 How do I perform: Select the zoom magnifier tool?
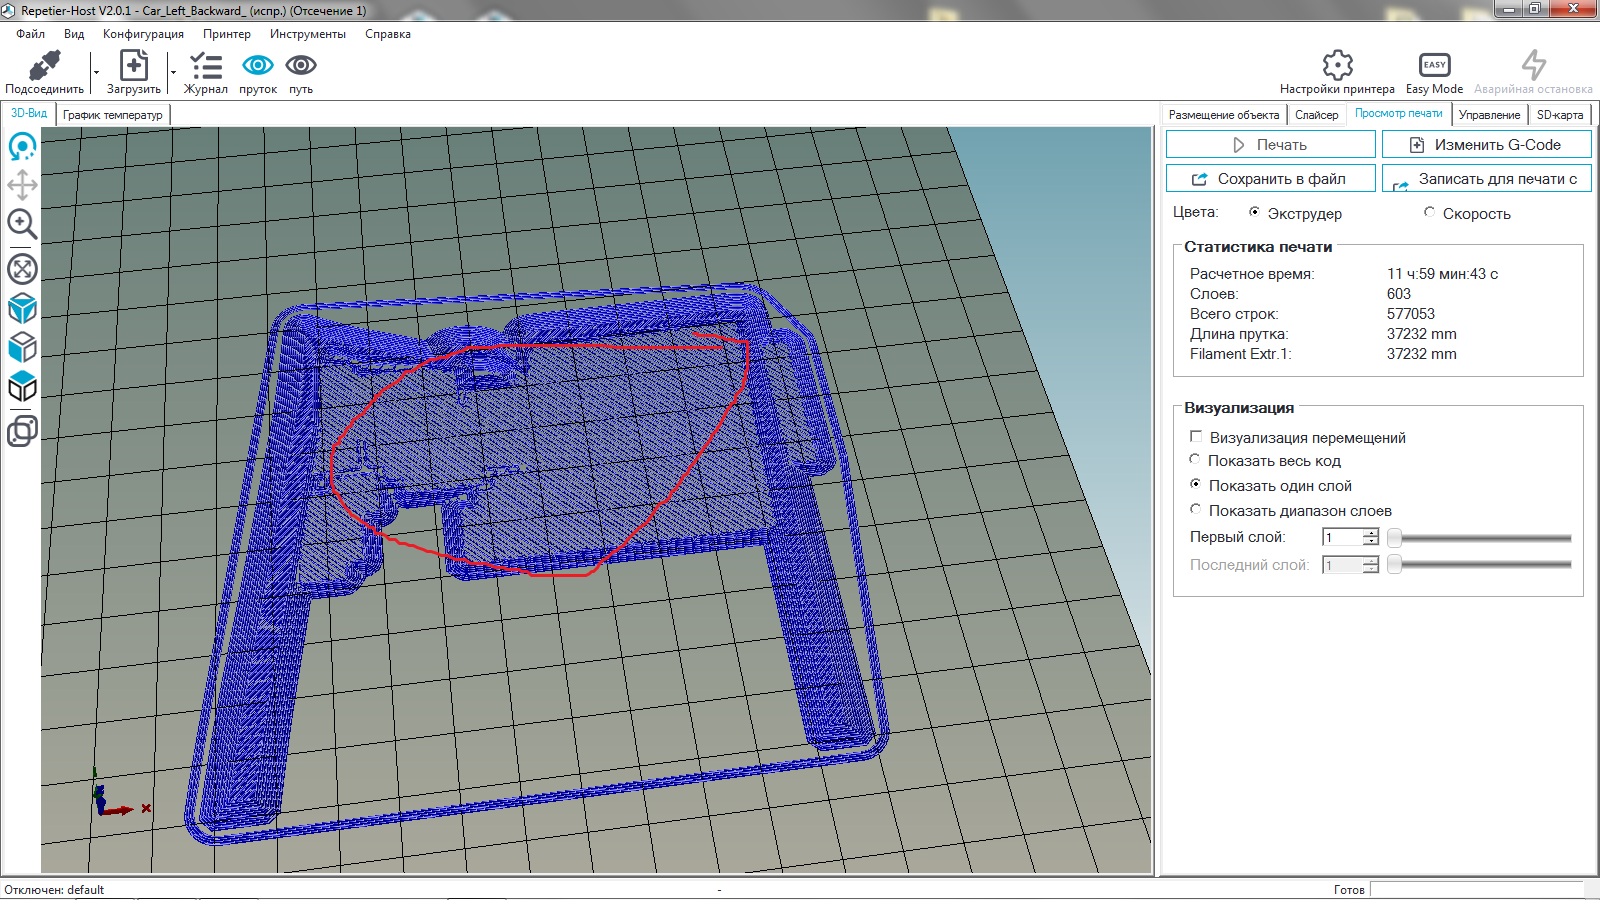click(x=22, y=224)
